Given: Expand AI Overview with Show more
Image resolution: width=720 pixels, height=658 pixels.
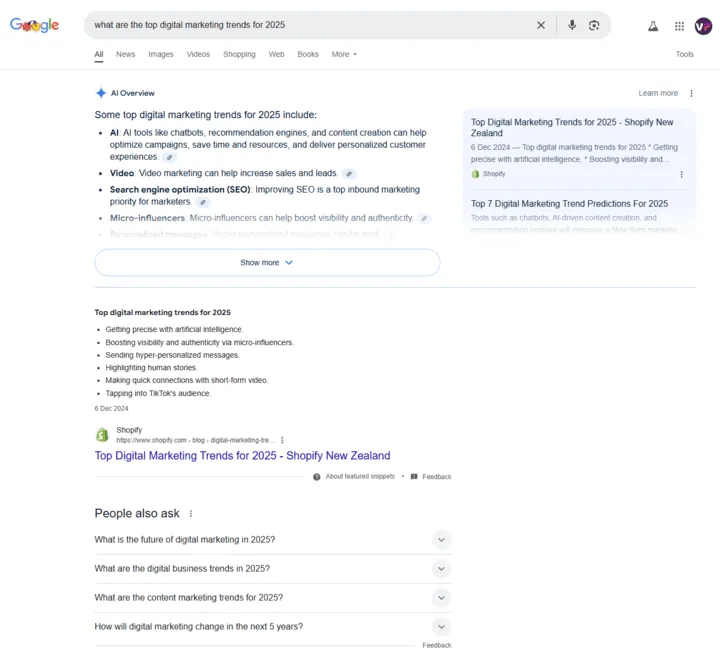Looking at the screenshot, I should [x=267, y=263].
